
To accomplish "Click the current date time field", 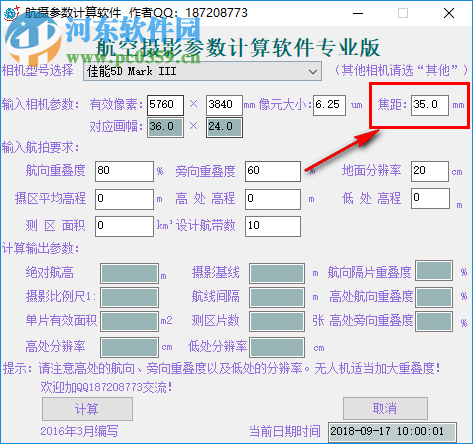I will point(392,432).
